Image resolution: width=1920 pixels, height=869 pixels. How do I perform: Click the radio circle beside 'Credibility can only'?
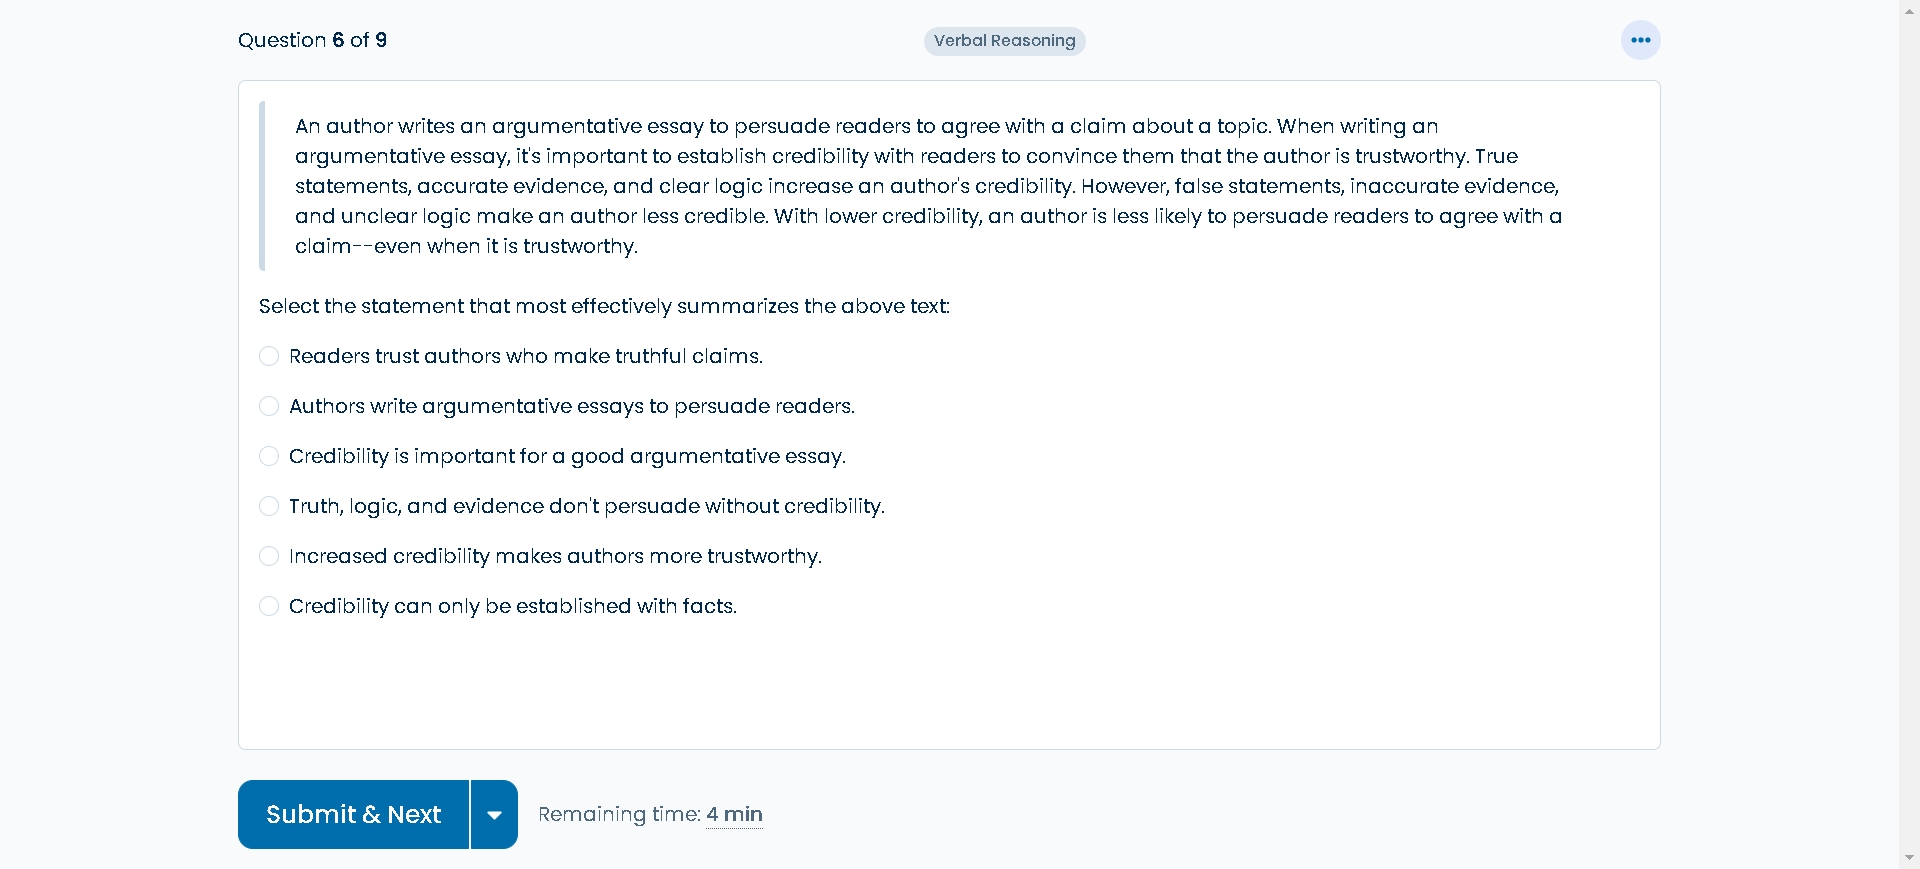click(x=269, y=606)
